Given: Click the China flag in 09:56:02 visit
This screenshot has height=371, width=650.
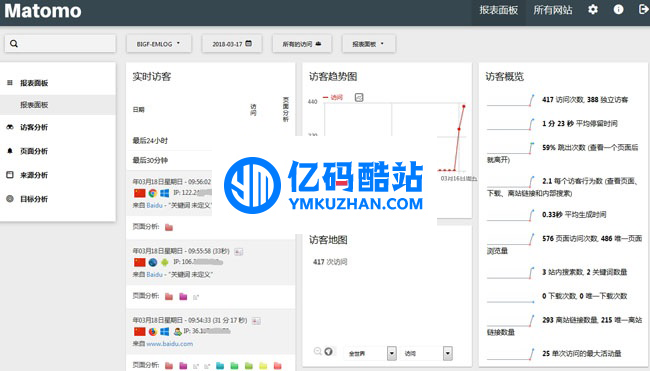Looking at the screenshot, I should tap(140, 193).
